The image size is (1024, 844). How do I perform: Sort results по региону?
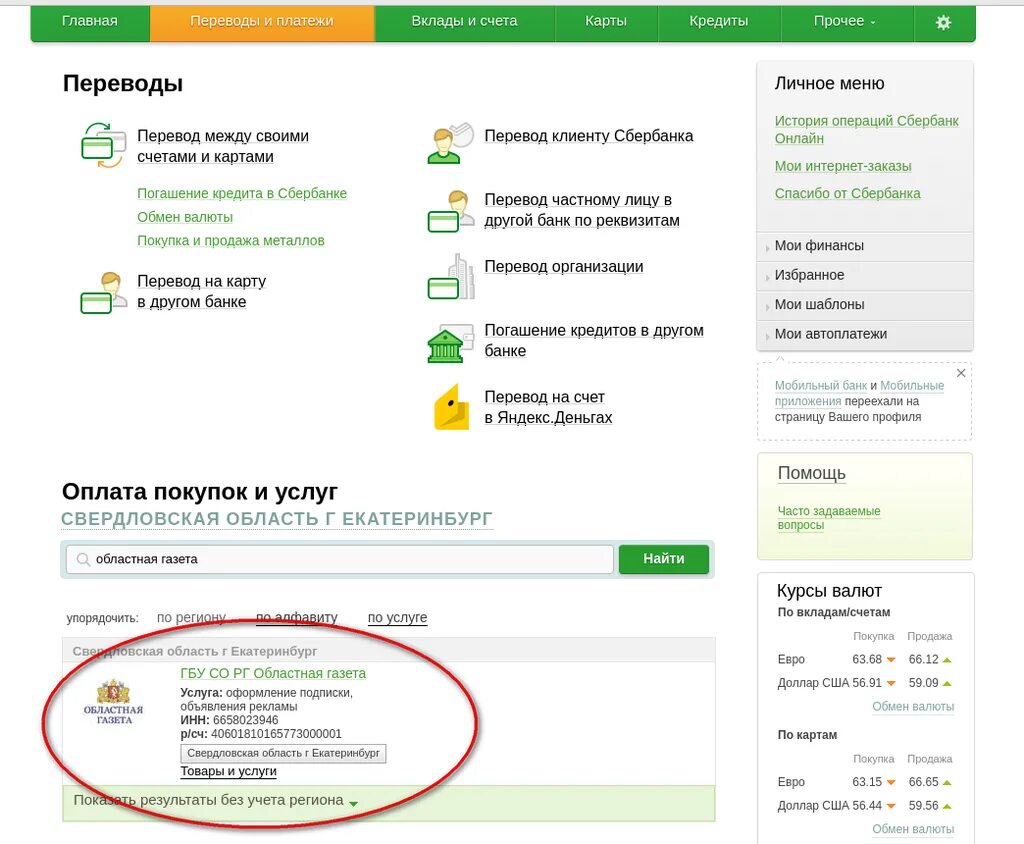click(x=191, y=617)
